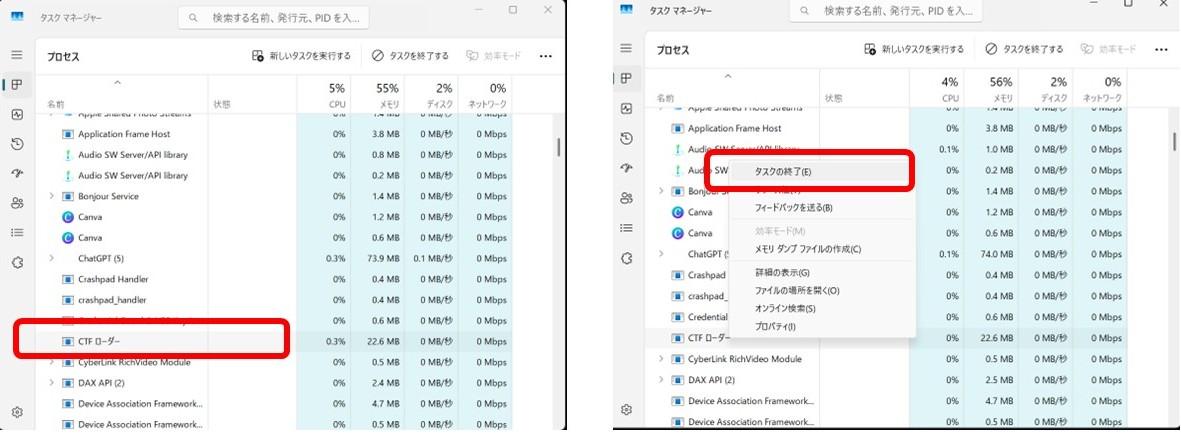Open Performance page icon in left window sidebar

point(17,114)
